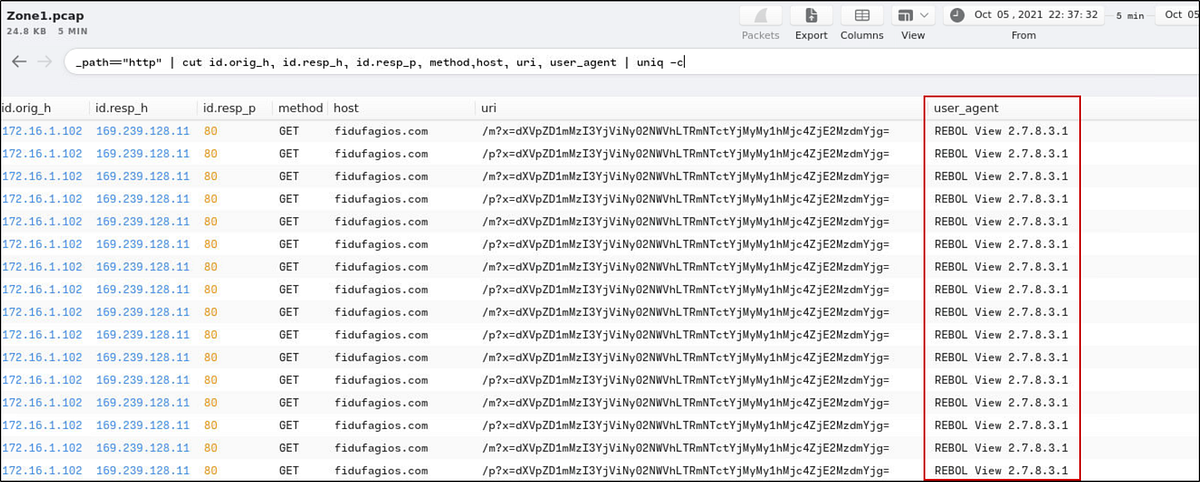Screen dimensions: 1200x482
Task: Click the uri column header
Action: click(489, 107)
